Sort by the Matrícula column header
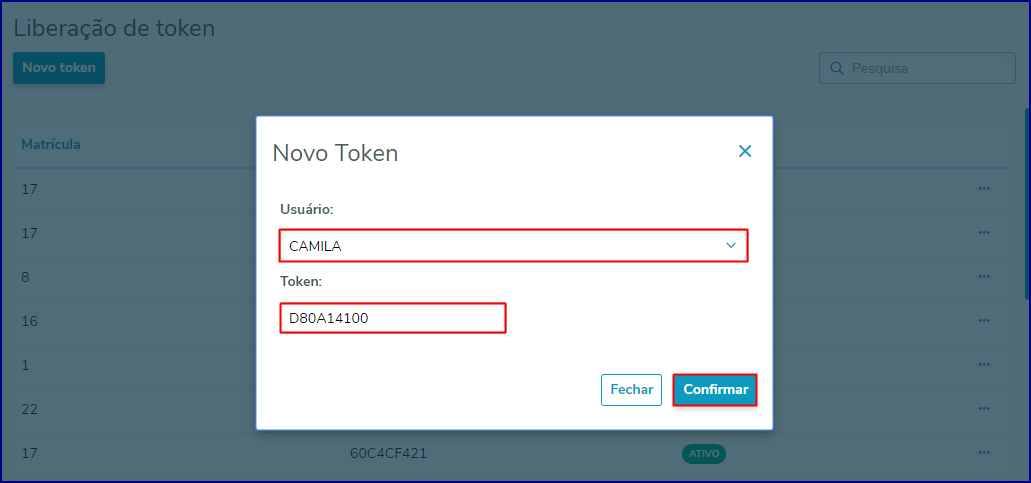 51,144
